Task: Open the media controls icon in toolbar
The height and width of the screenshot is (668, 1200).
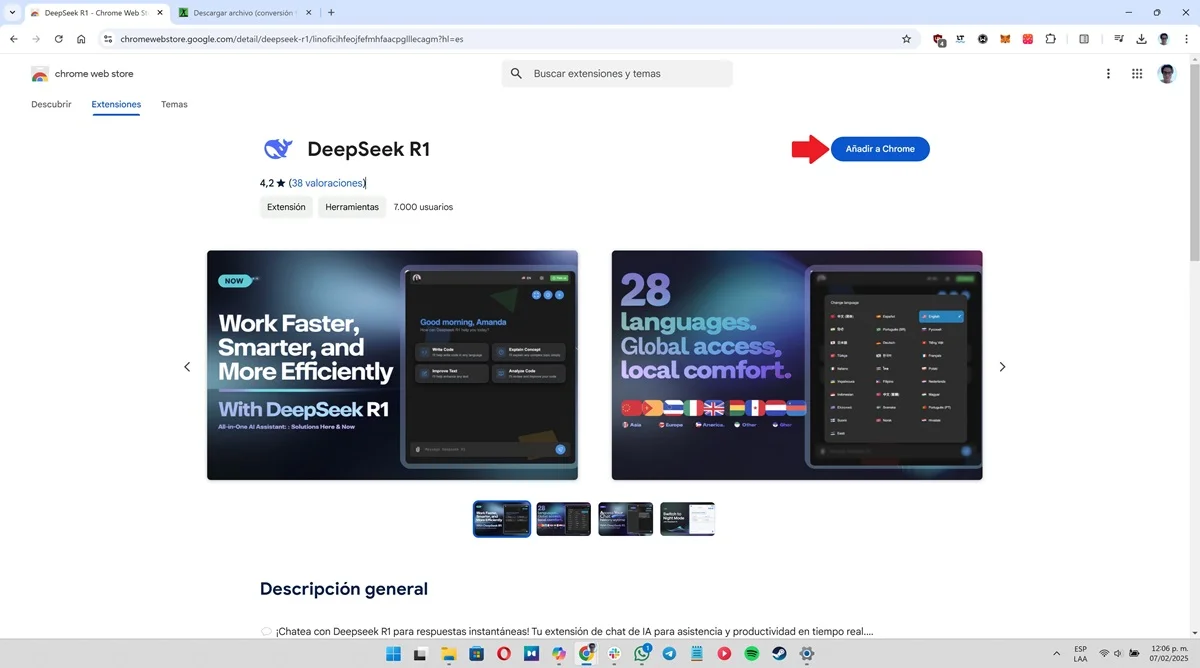Action: tap(1119, 38)
